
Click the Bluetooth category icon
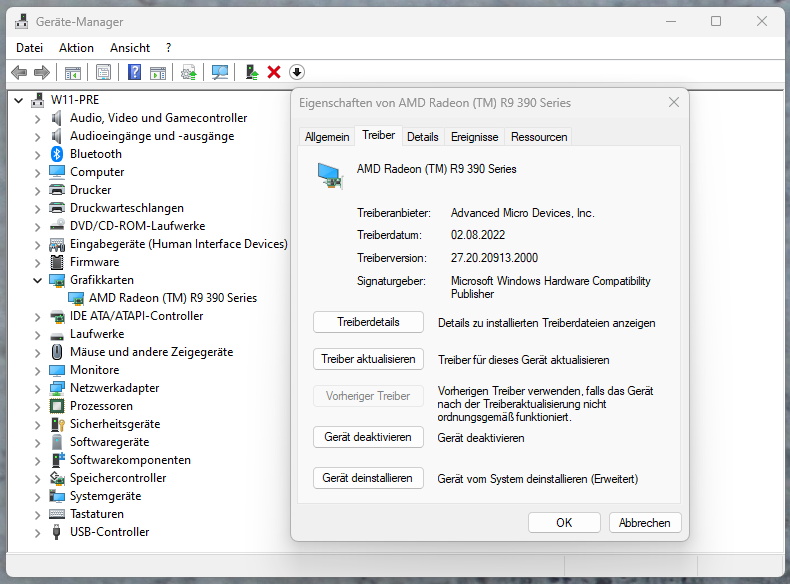[x=57, y=154]
